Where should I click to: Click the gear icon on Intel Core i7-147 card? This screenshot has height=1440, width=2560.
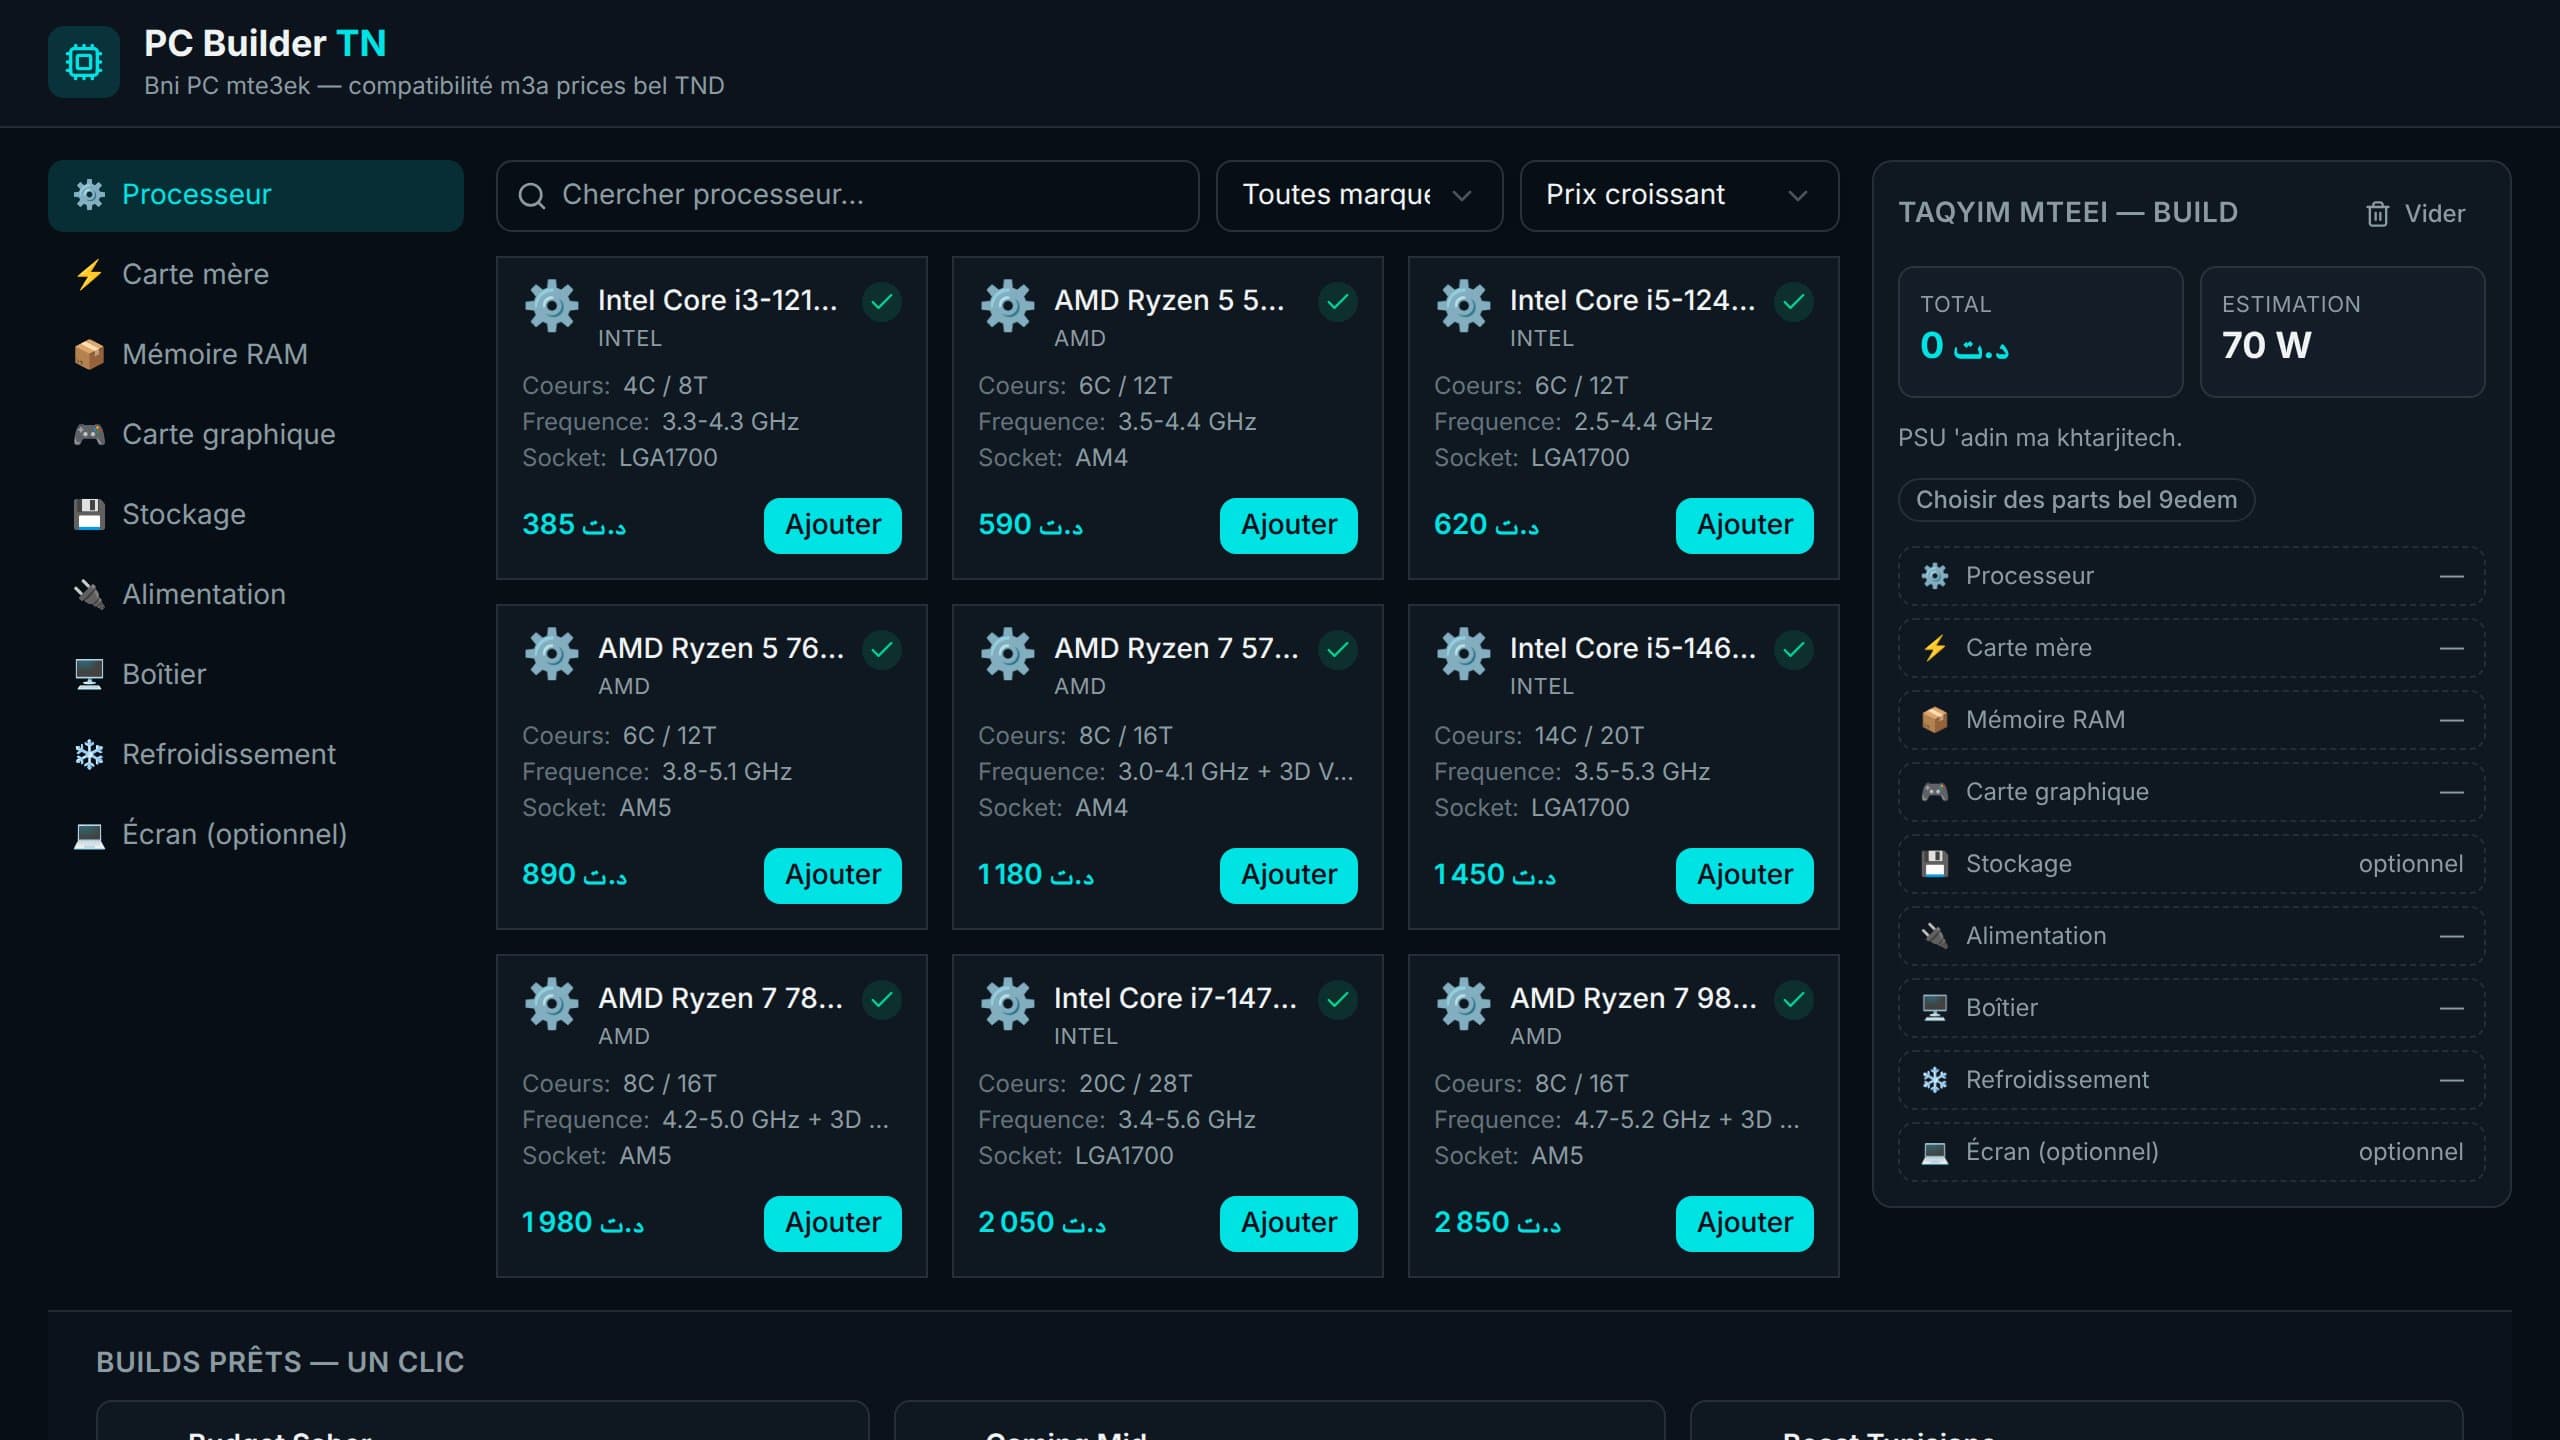tap(1007, 1003)
